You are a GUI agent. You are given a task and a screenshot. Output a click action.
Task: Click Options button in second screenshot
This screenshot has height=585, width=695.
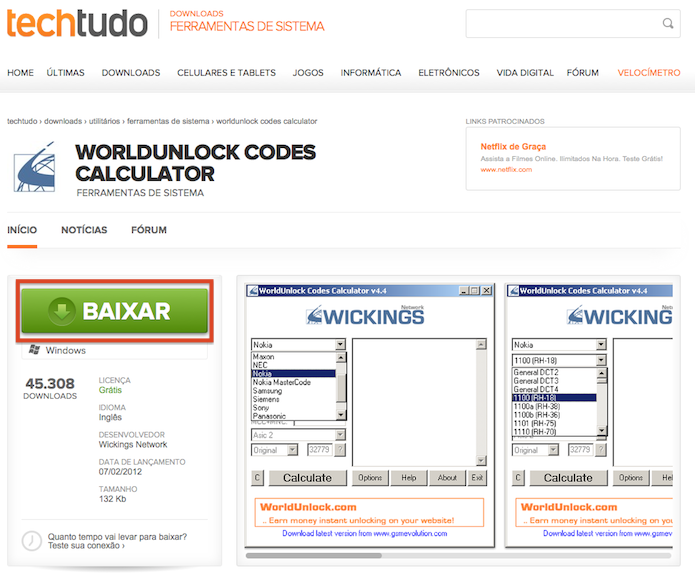point(631,478)
